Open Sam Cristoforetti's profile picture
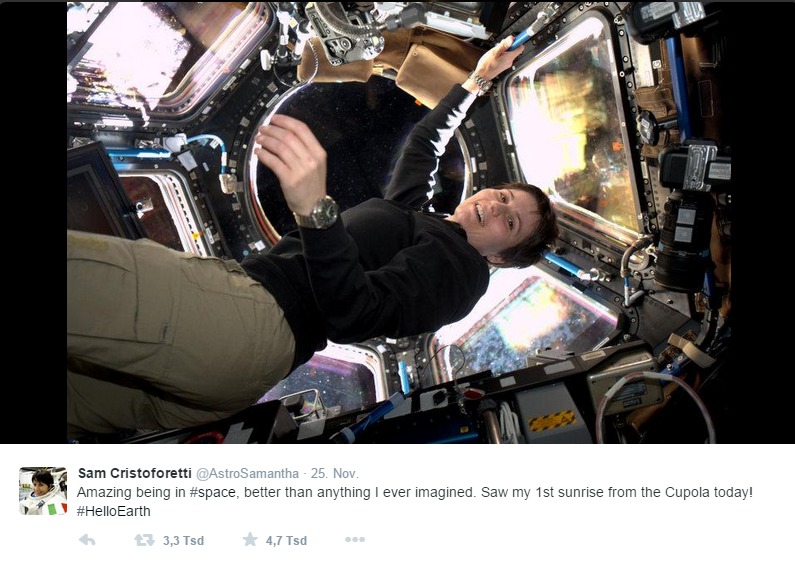Image resolution: width=795 pixels, height=561 pixels. [43, 491]
